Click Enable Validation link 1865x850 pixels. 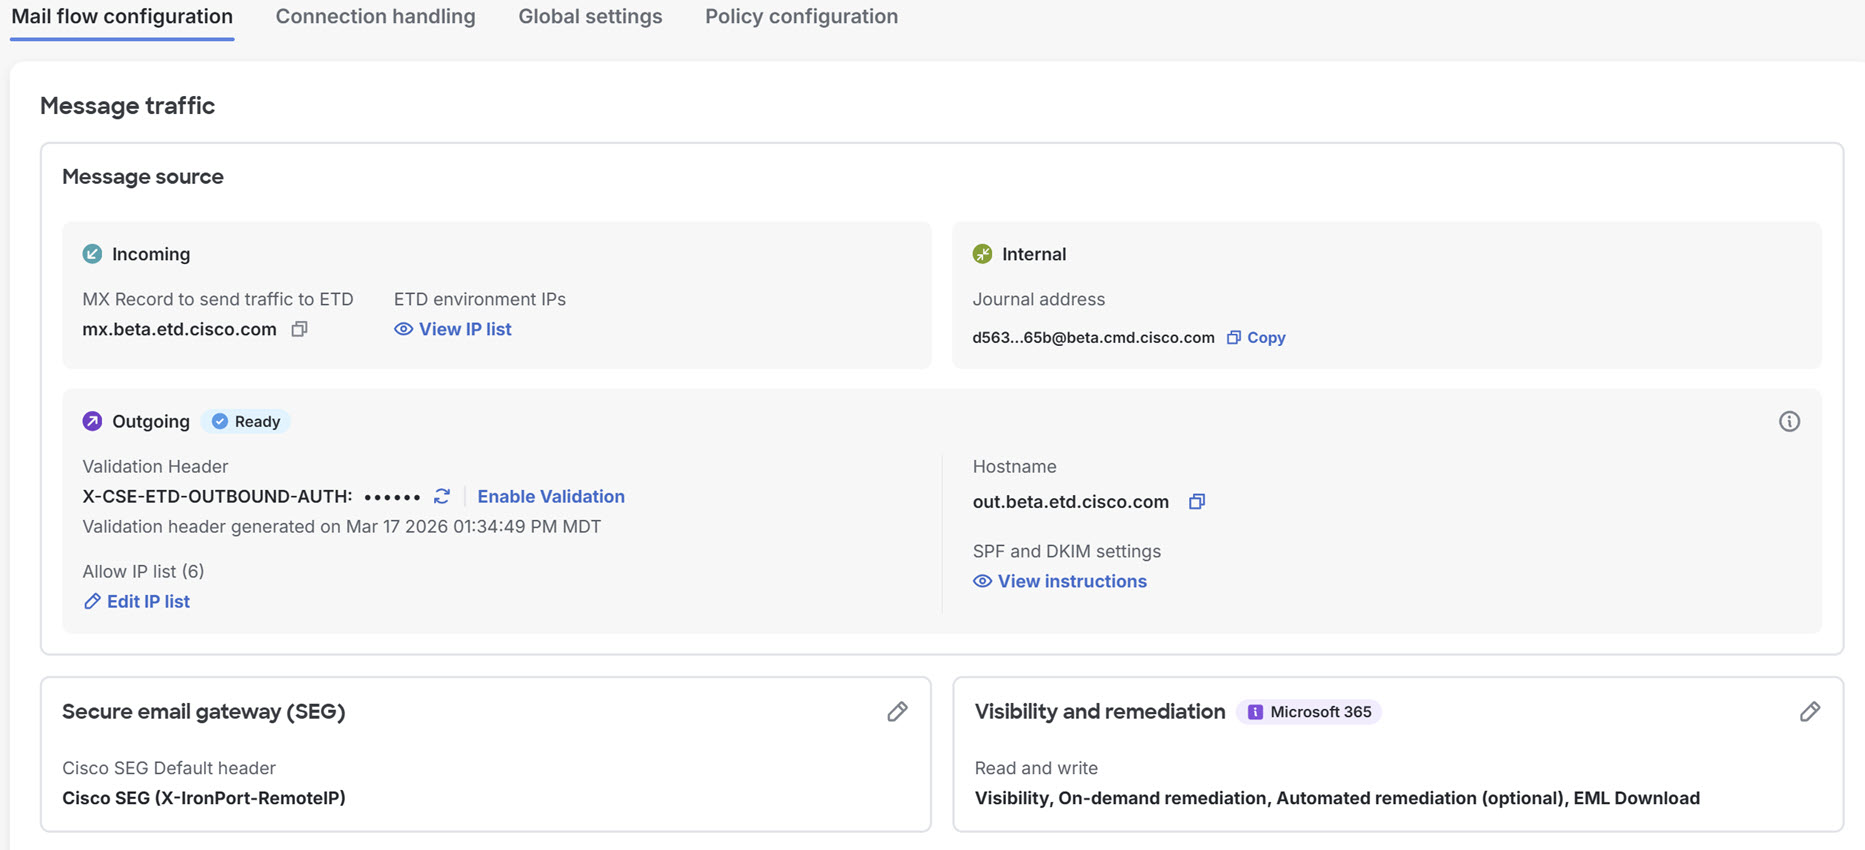(551, 496)
